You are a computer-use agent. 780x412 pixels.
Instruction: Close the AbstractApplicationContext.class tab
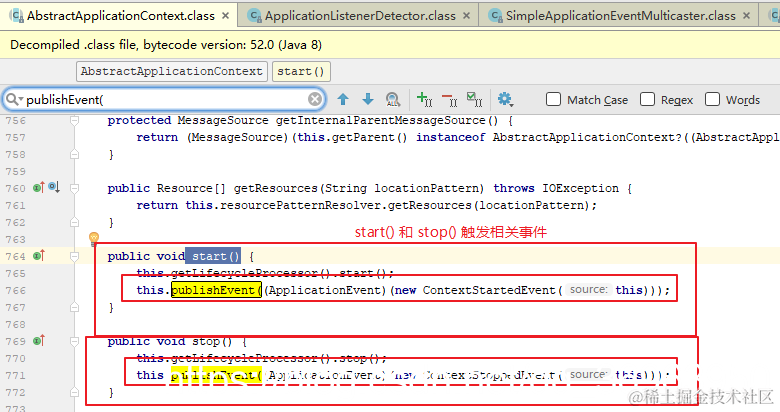click(x=225, y=16)
